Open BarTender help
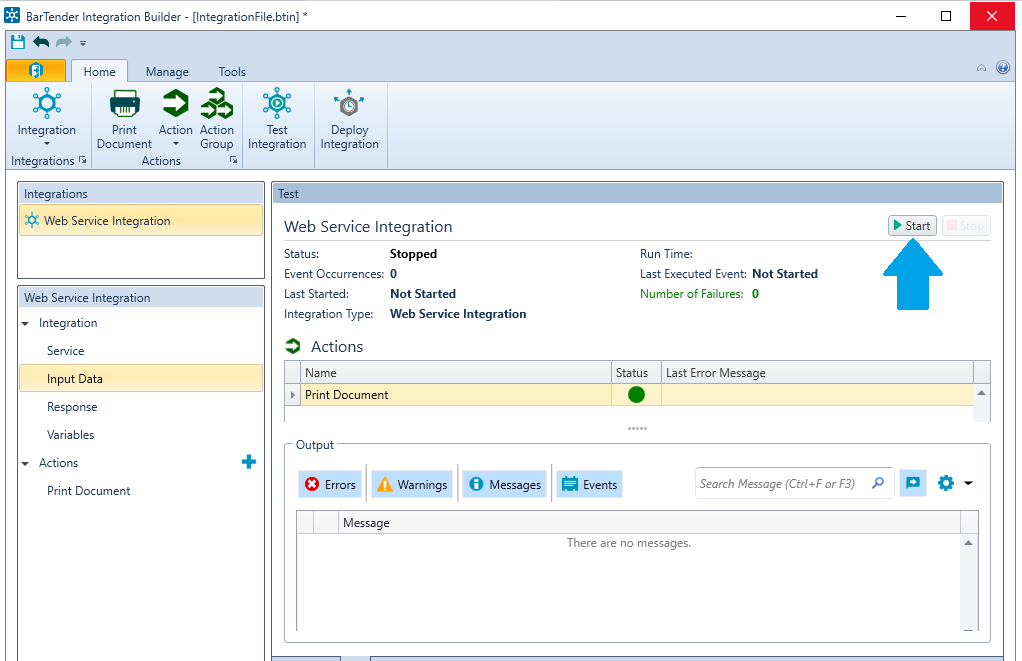The width and height of the screenshot is (1022, 661). pyautogui.click(x=1003, y=67)
